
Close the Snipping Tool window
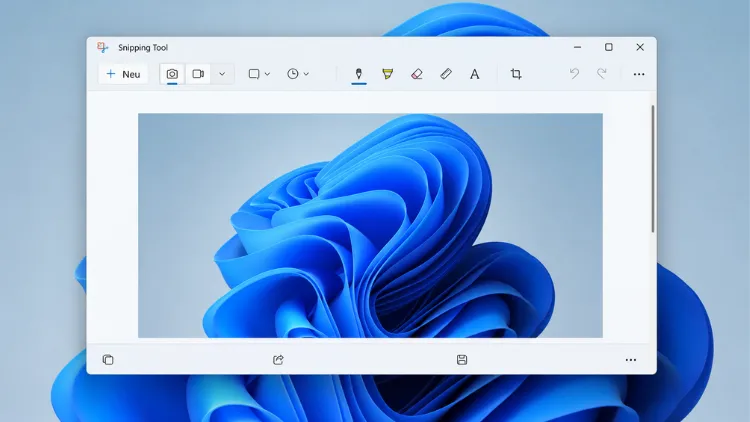point(640,47)
